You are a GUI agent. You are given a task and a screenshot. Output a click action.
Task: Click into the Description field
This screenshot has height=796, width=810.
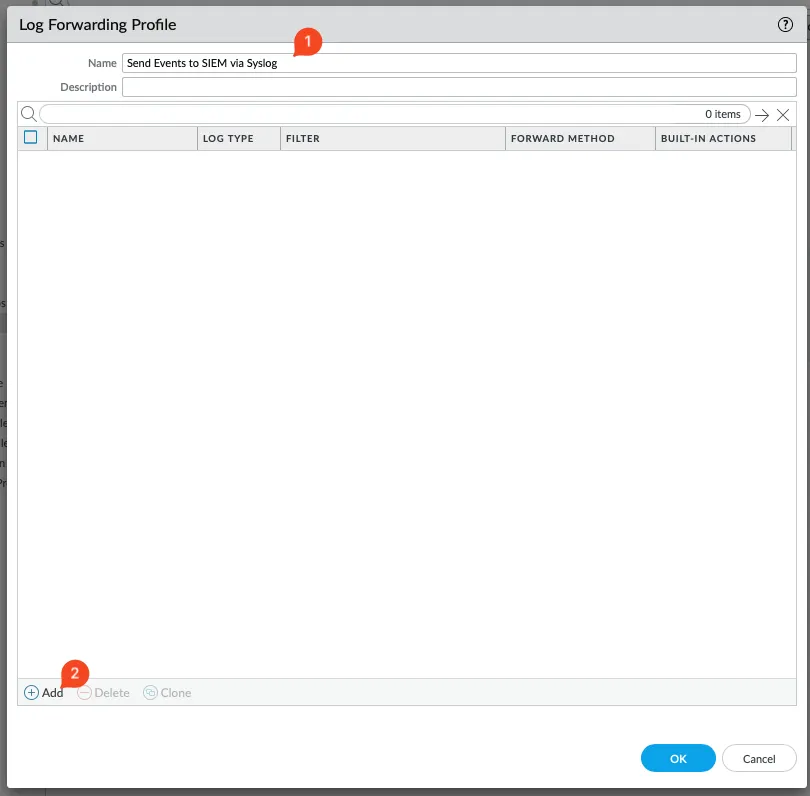(x=458, y=87)
